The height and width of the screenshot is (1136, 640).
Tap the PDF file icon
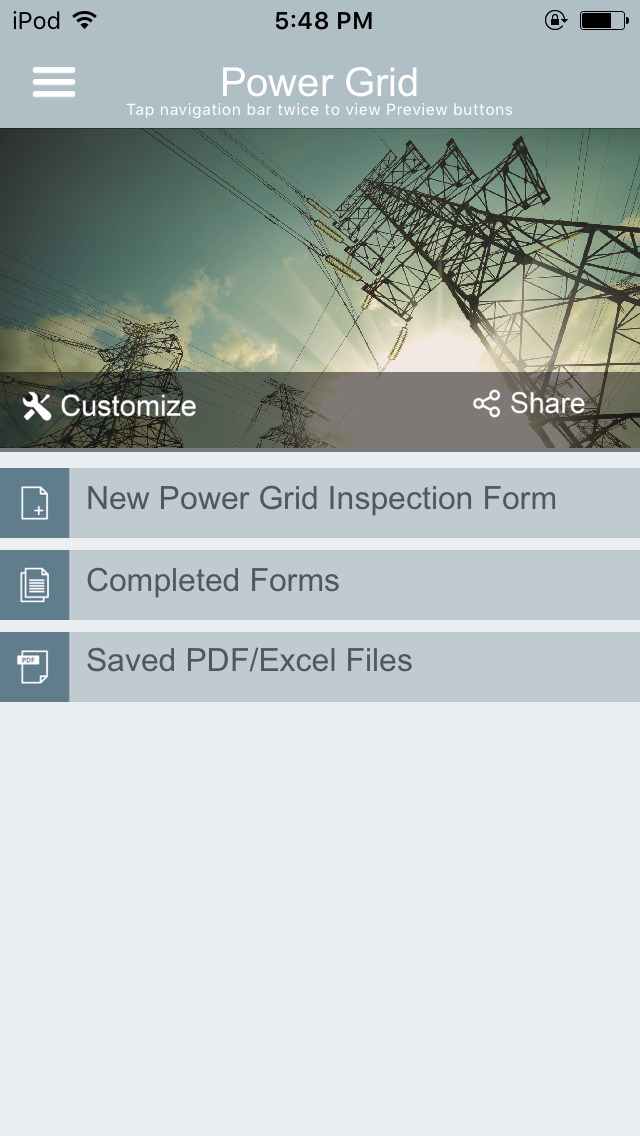coord(34,667)
